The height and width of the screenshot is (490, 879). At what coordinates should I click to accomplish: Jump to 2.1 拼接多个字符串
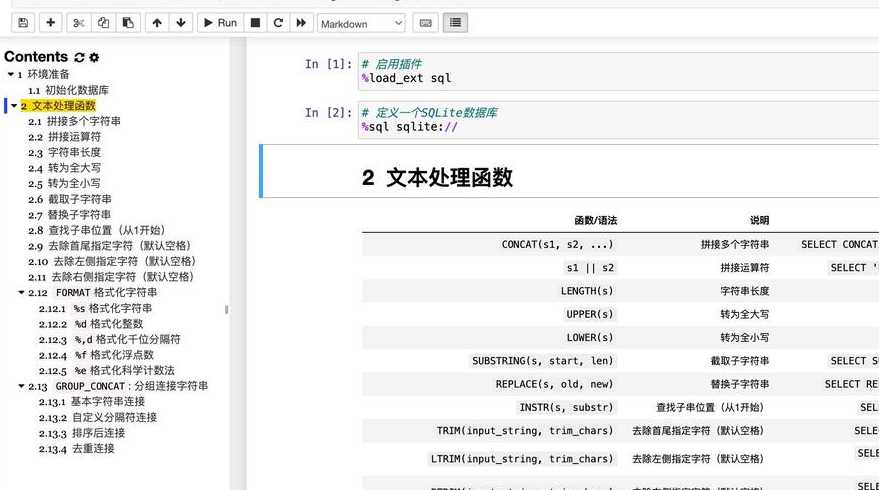[x=75, y=121]
